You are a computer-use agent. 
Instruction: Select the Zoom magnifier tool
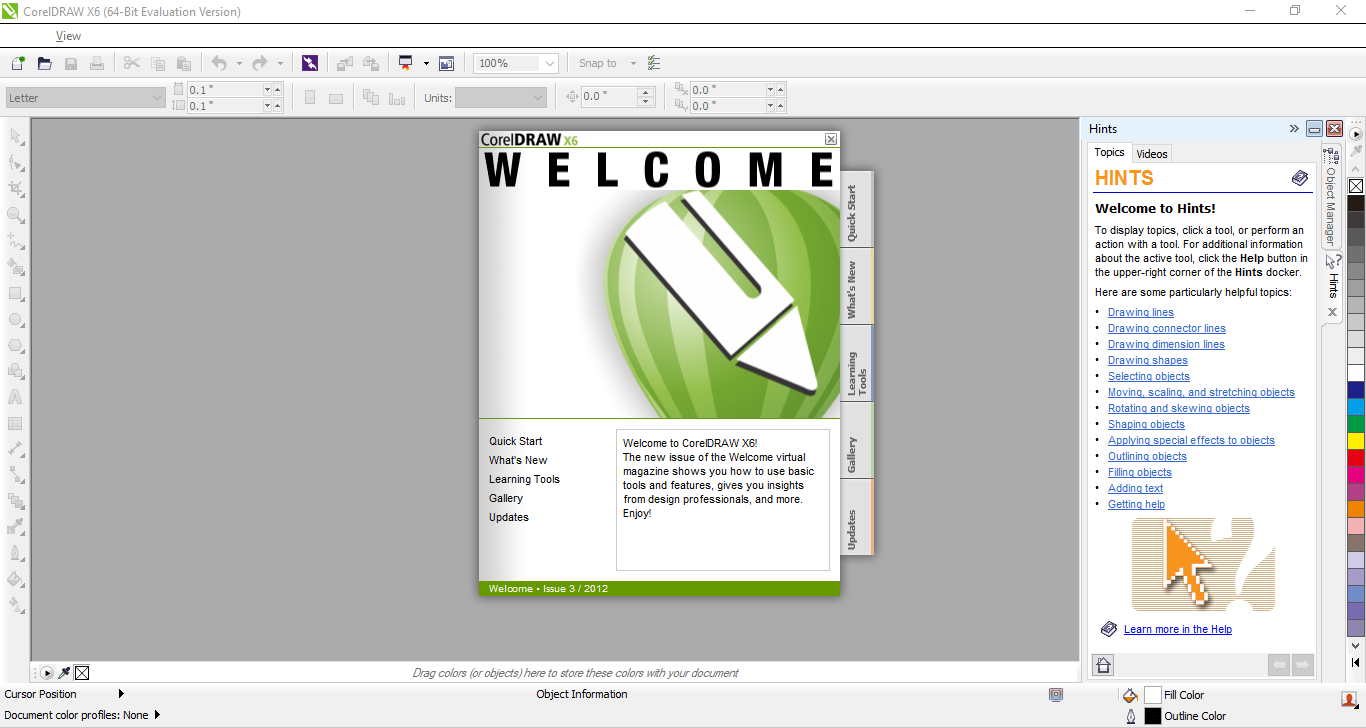click(16, 215)
